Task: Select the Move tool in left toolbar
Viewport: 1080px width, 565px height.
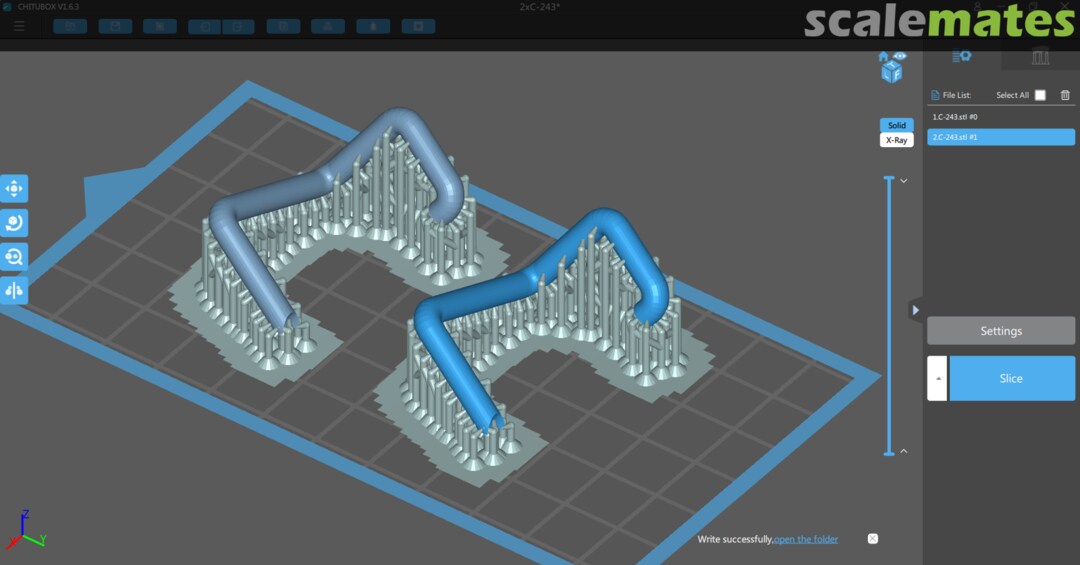Action: tap(15, 188)
